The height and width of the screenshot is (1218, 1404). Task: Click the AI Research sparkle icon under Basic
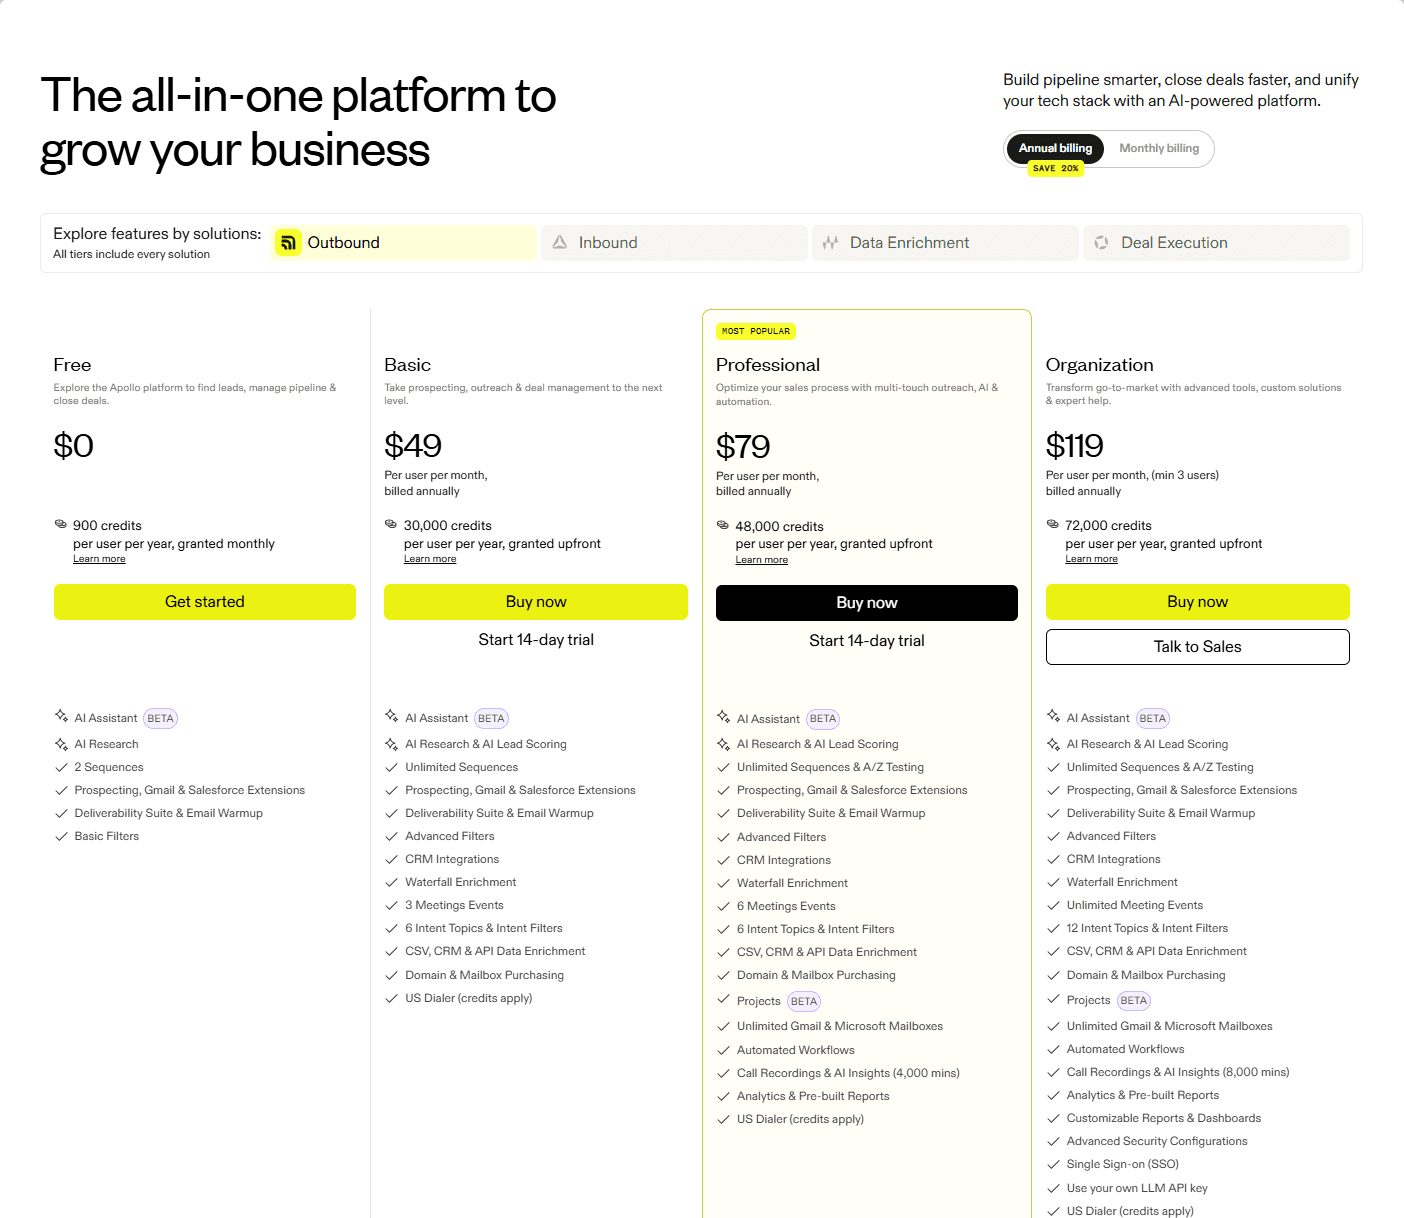[392, 743]
